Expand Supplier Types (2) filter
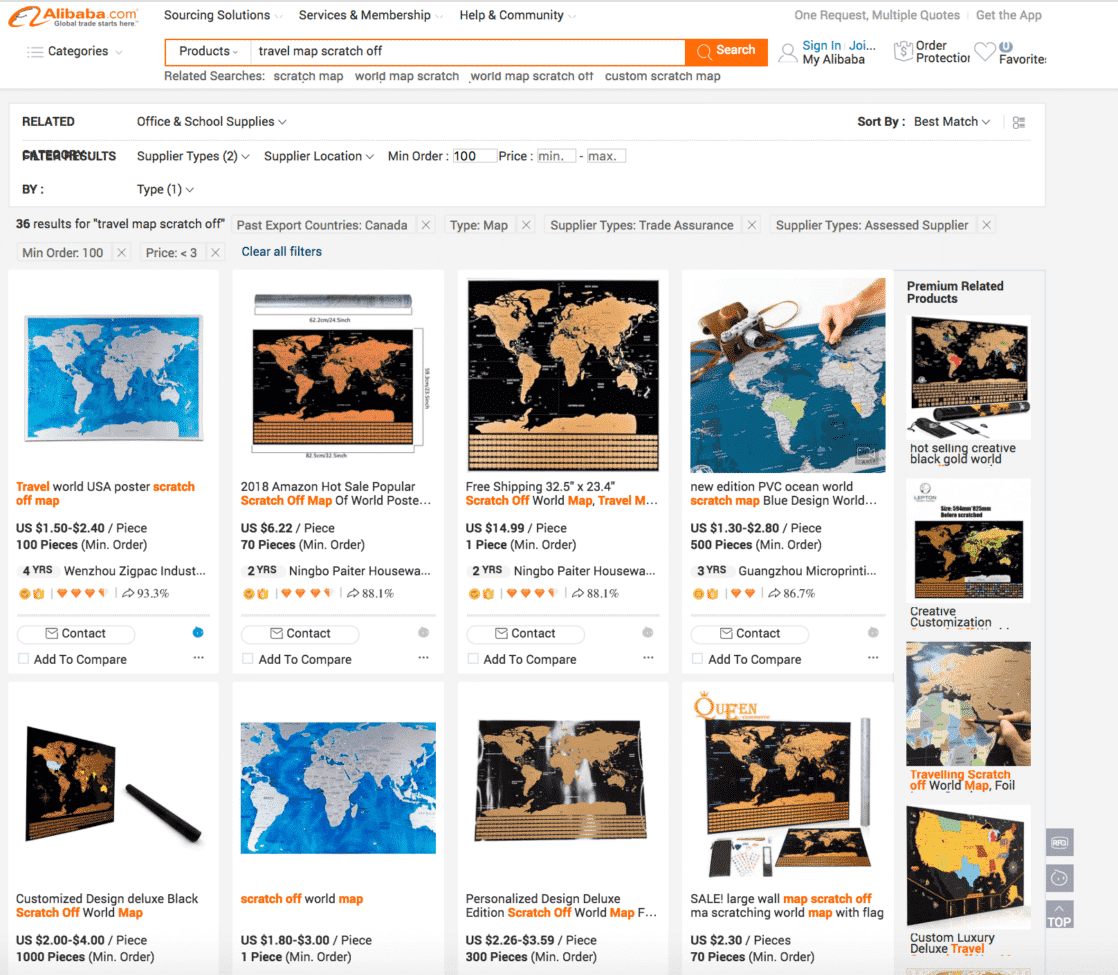This screenshot has width=1118, height=975. coord(193,155)
